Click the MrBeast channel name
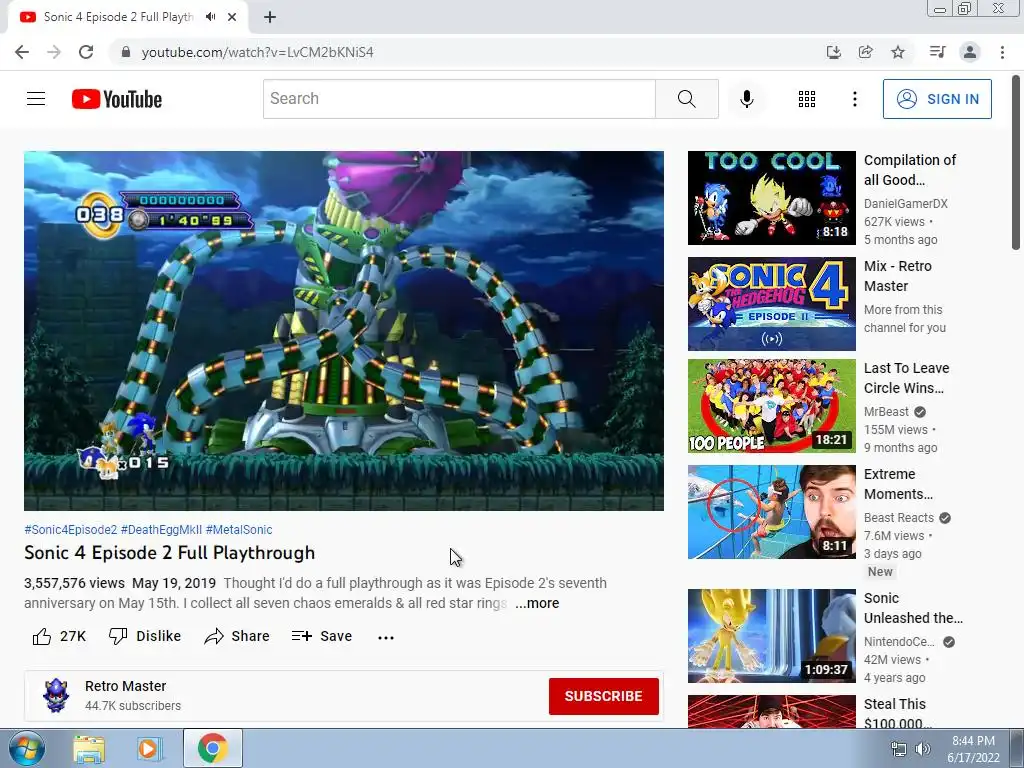Screen dimensions: 1024x768 (886, 411)
